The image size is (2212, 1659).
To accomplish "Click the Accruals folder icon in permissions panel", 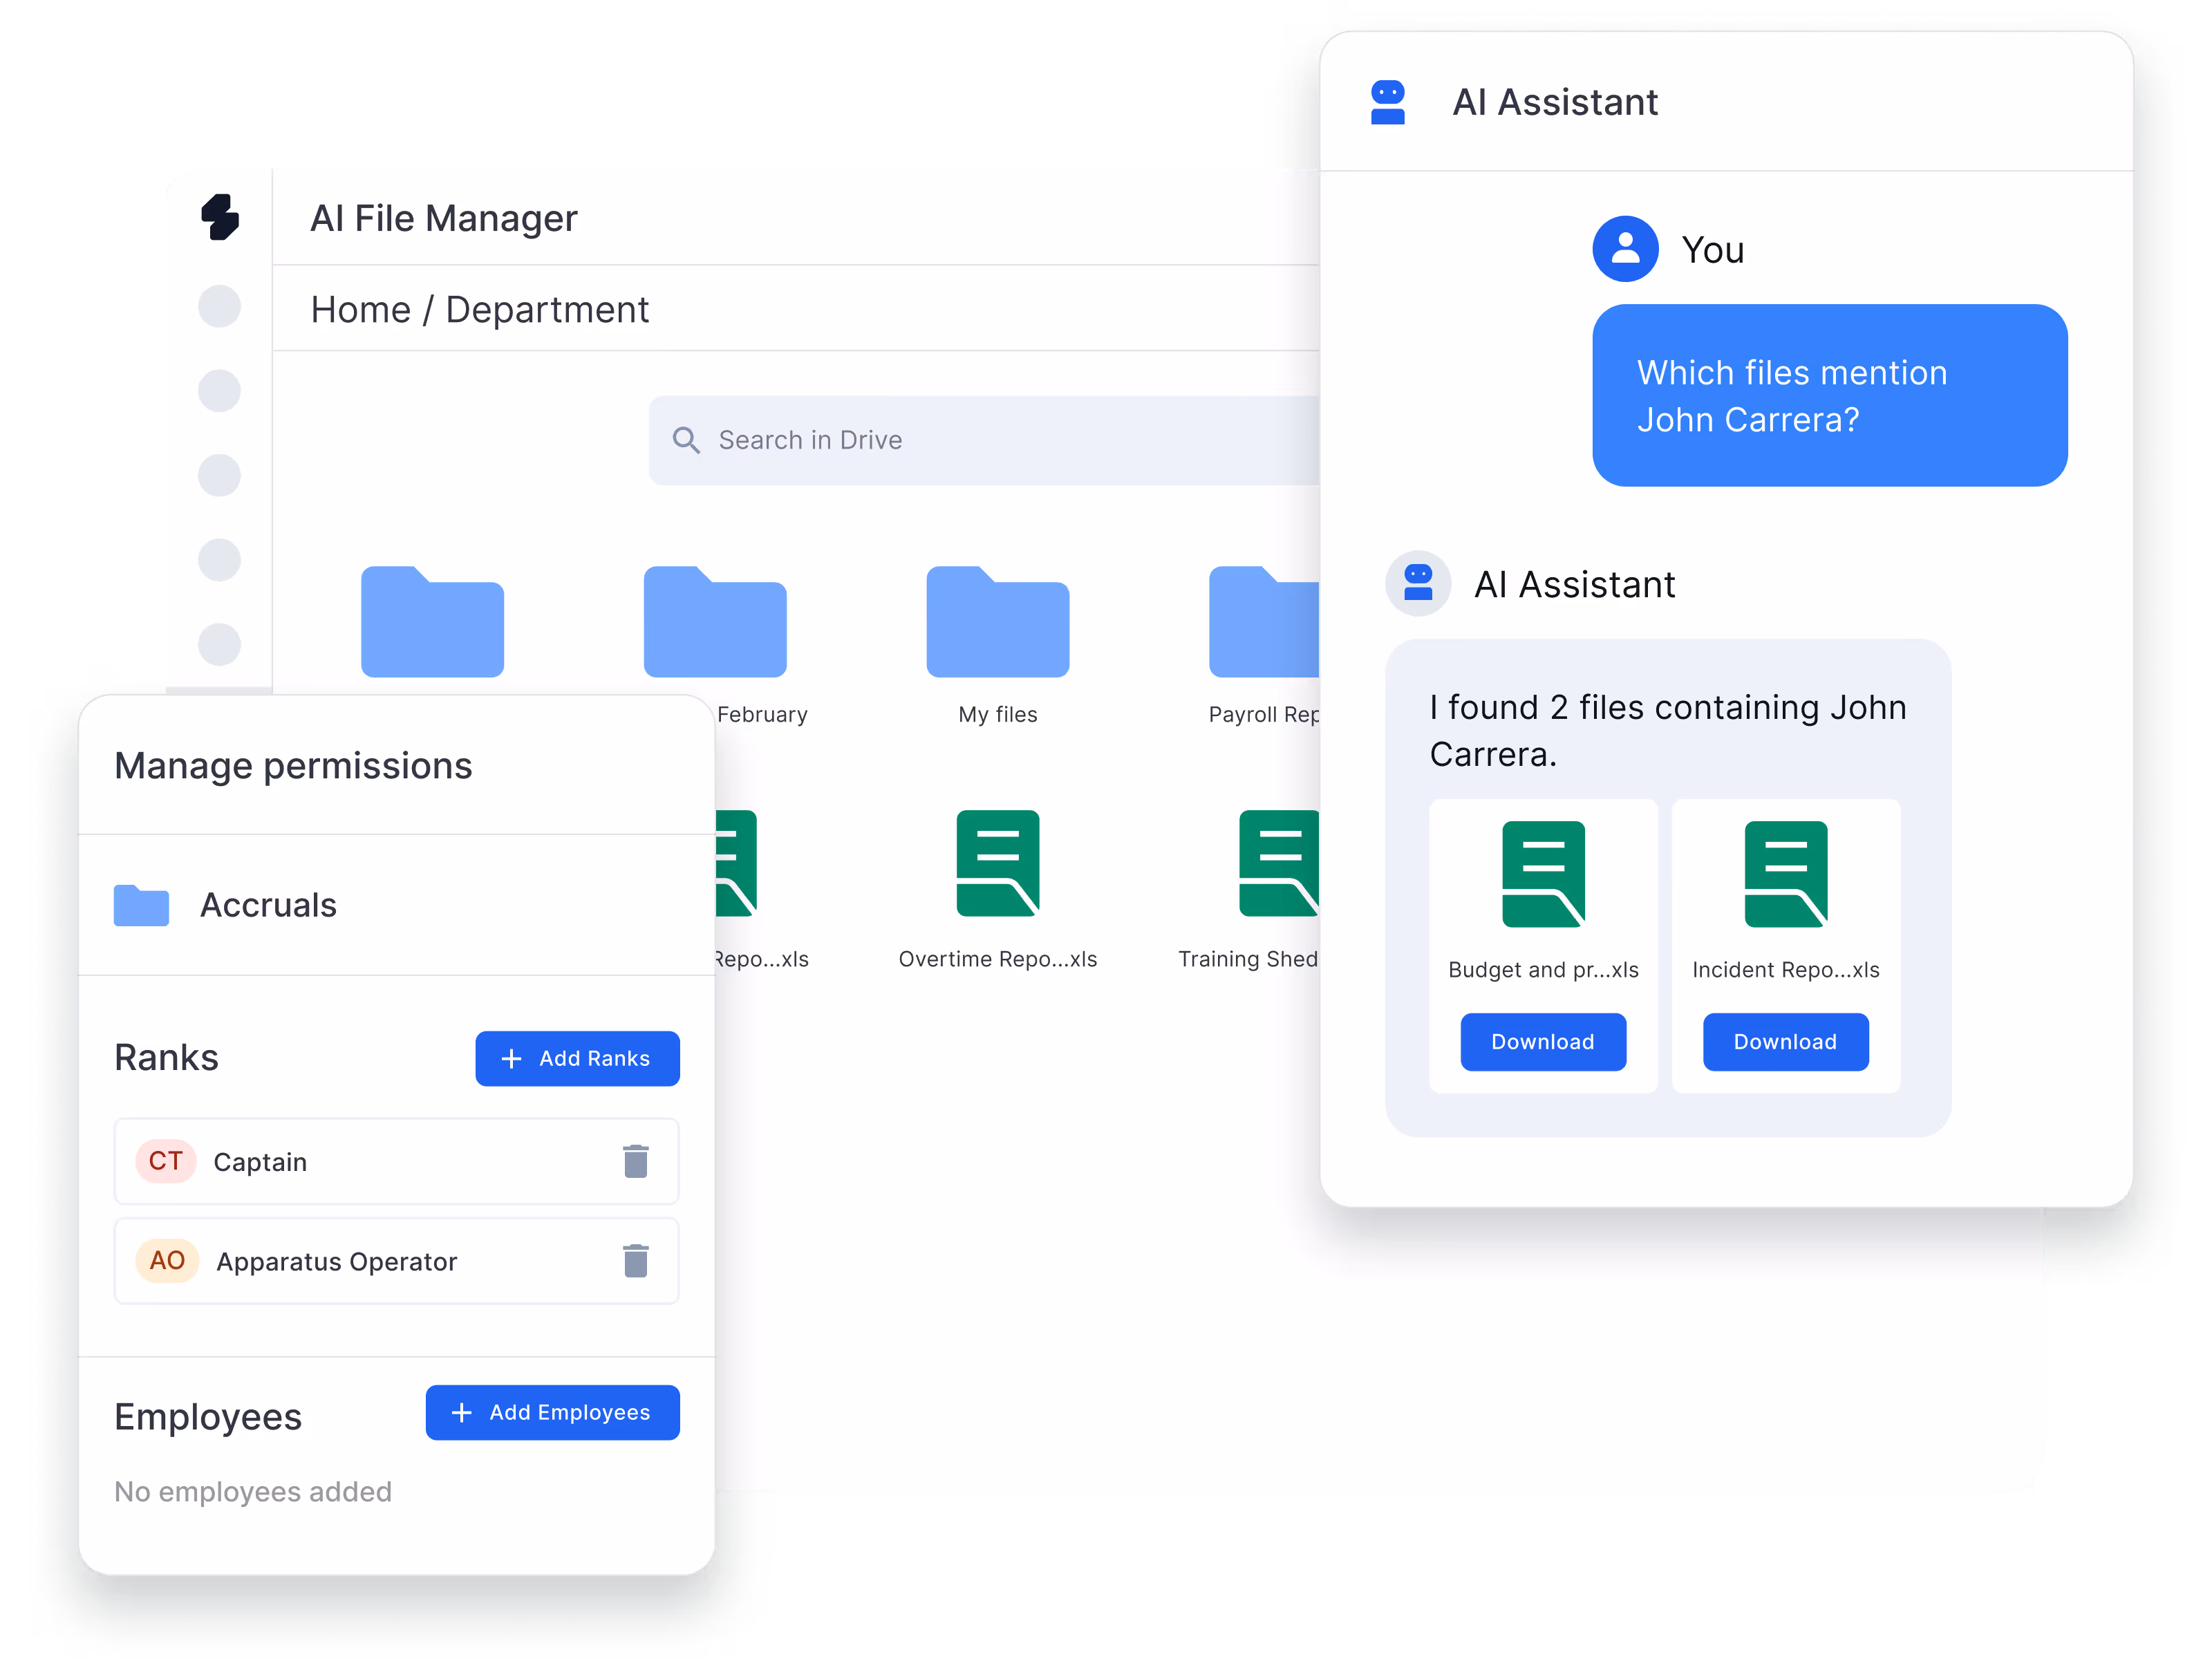I will click(x=141, y=905).
